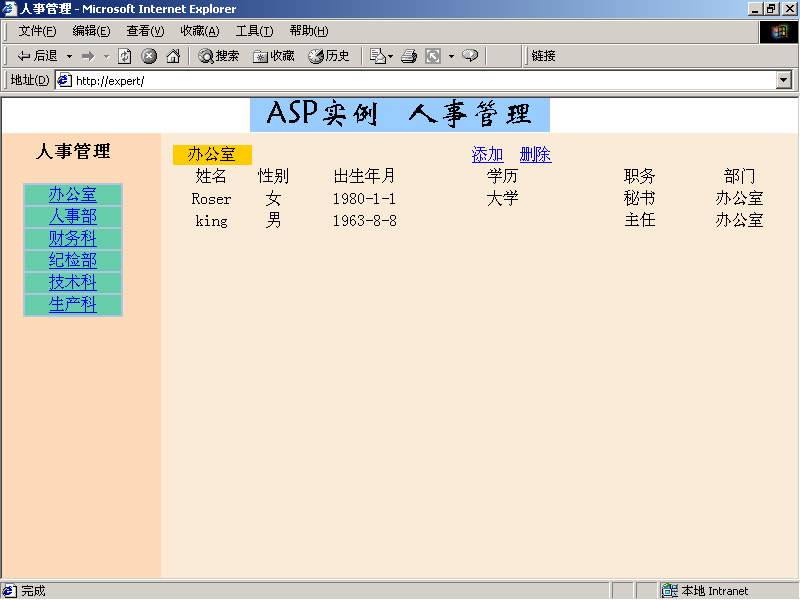Open the 编辑(E) menu
The width and height of the screenshot is (800, 600).
91,31
